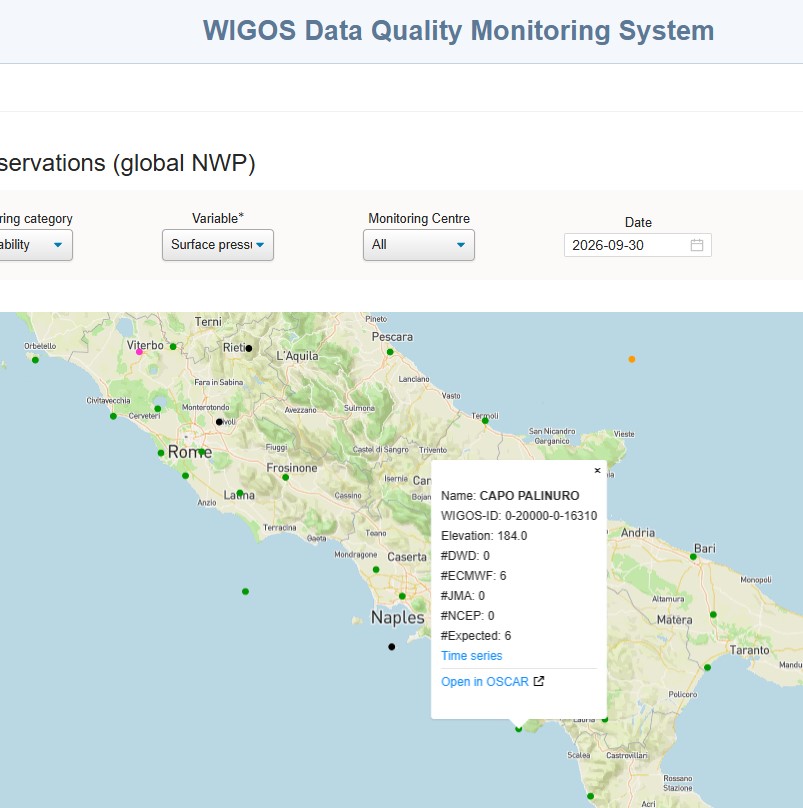Click the Naples city label on the map
The image size is (803, 808).
click(x=398, y=617)
